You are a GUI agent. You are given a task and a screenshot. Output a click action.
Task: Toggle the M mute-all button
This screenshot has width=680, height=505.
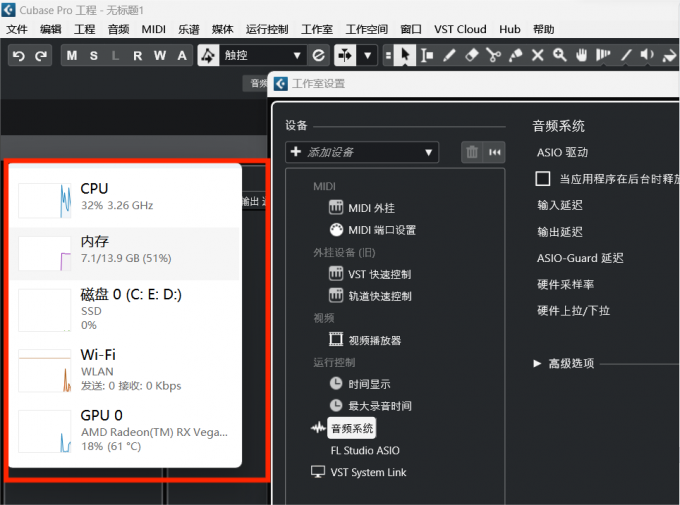point(72,56)
